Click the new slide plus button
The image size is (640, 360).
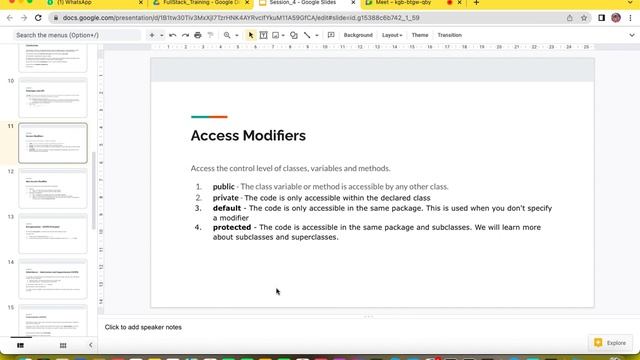152,35
